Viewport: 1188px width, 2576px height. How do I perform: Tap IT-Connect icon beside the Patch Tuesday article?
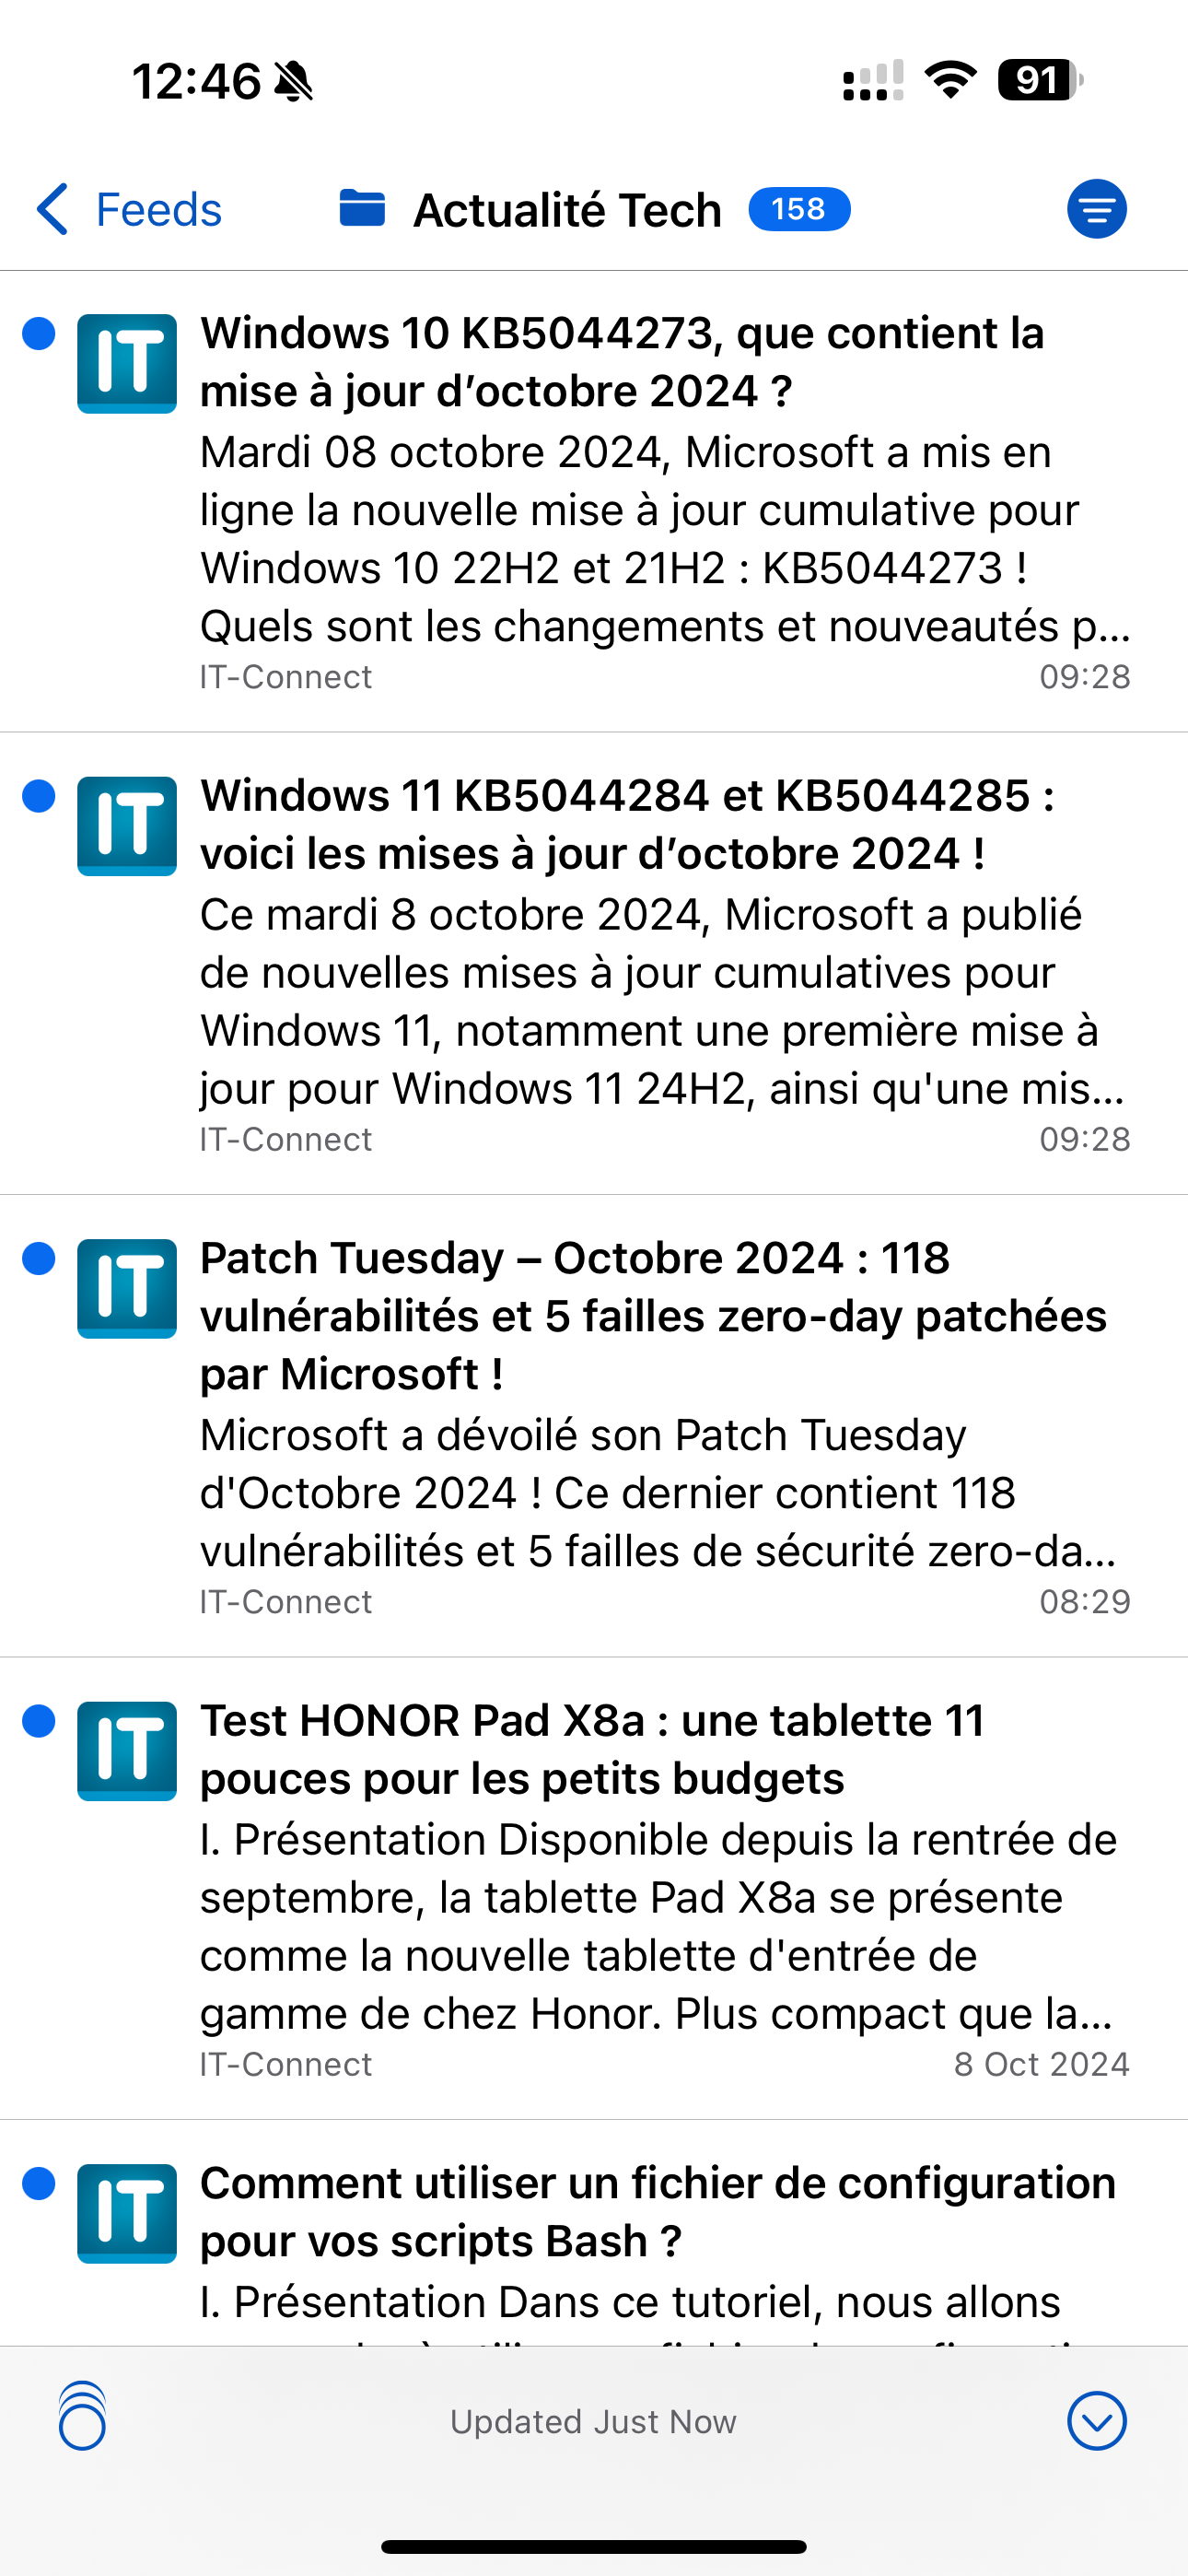(127, 1288)
